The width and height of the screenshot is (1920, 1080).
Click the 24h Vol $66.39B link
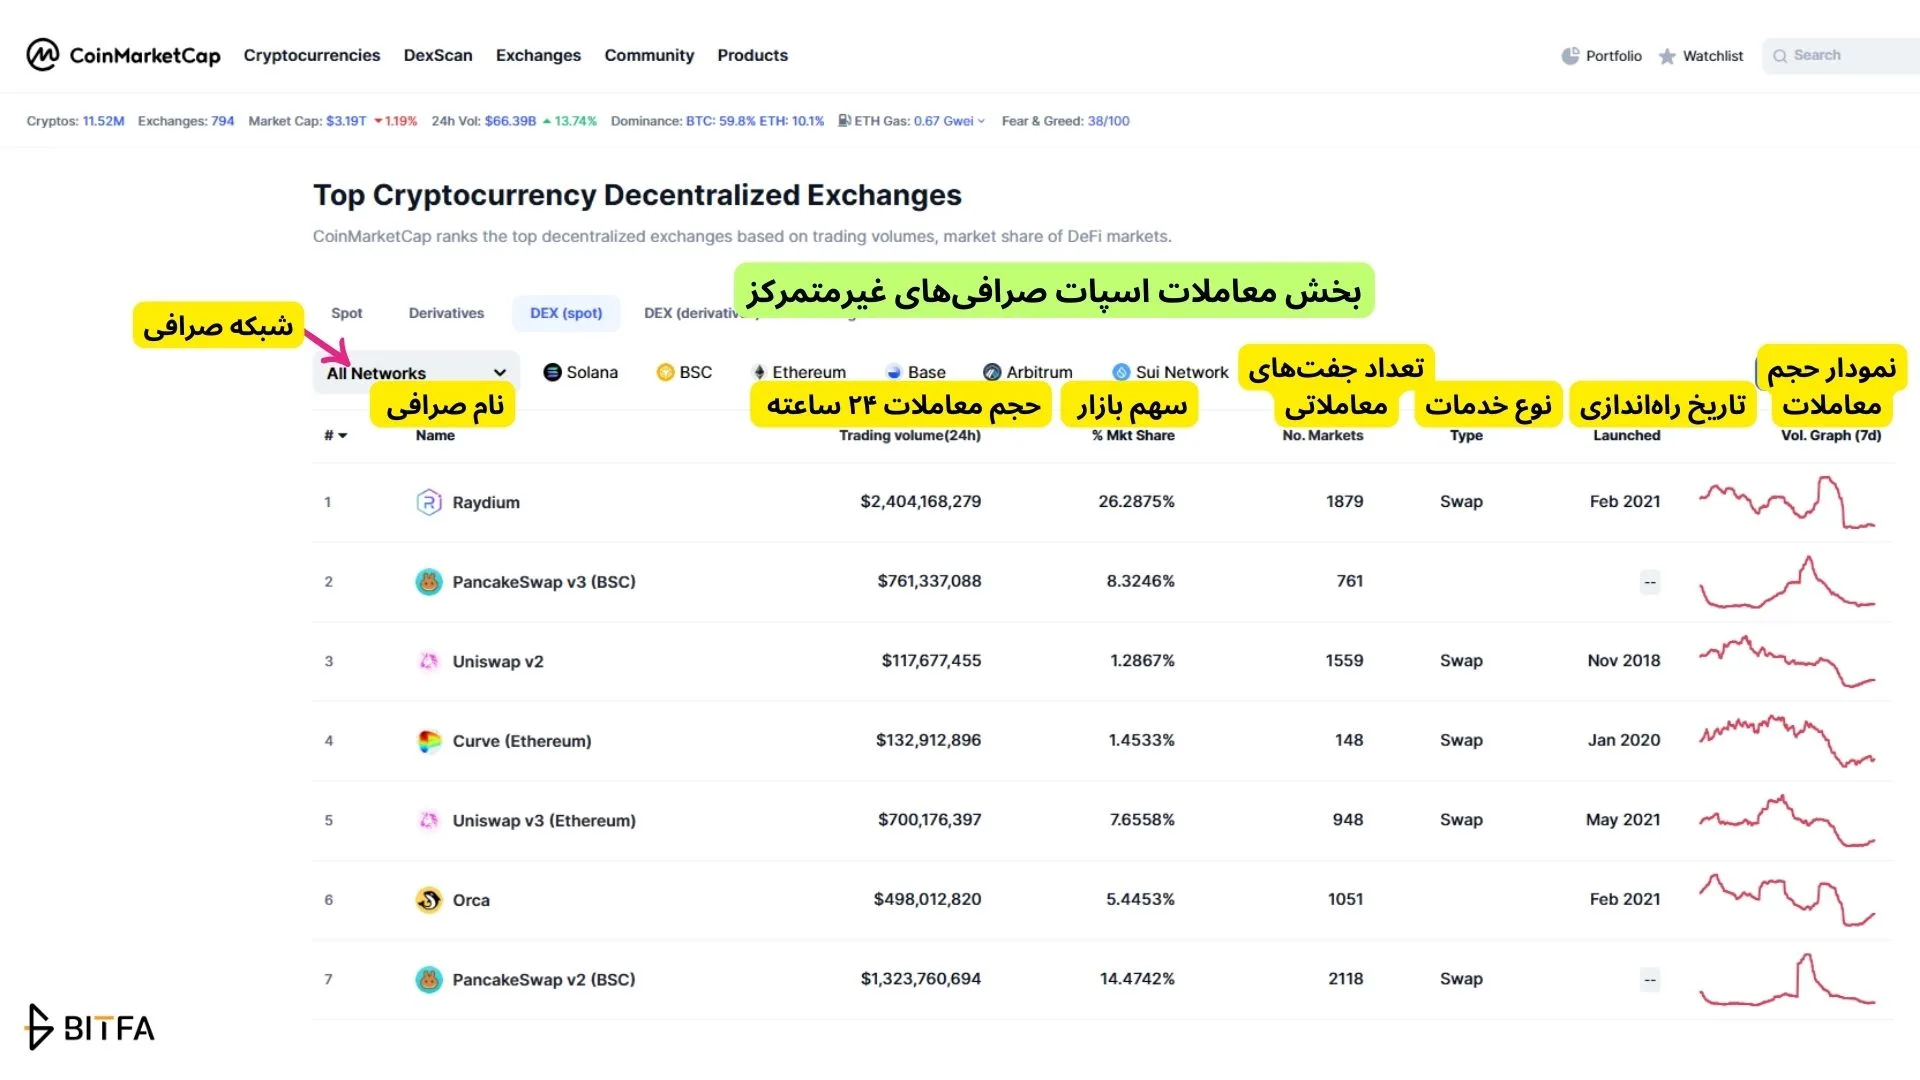point(510,121)
